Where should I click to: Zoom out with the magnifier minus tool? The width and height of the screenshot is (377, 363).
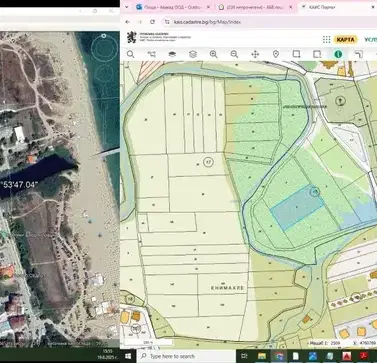coord(234,54)
